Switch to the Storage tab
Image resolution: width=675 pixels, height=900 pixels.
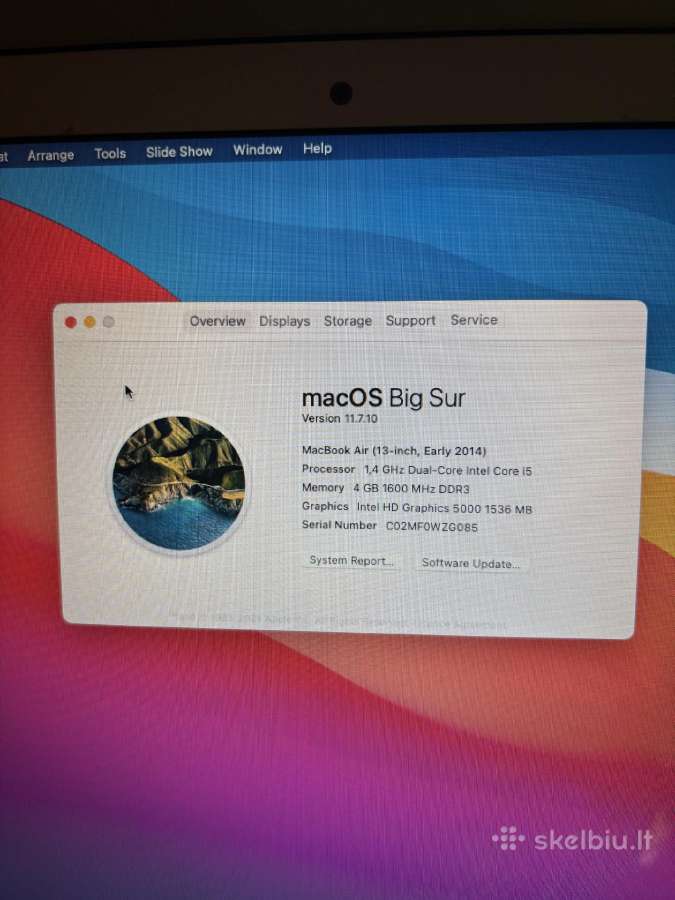tap(348, 321)
